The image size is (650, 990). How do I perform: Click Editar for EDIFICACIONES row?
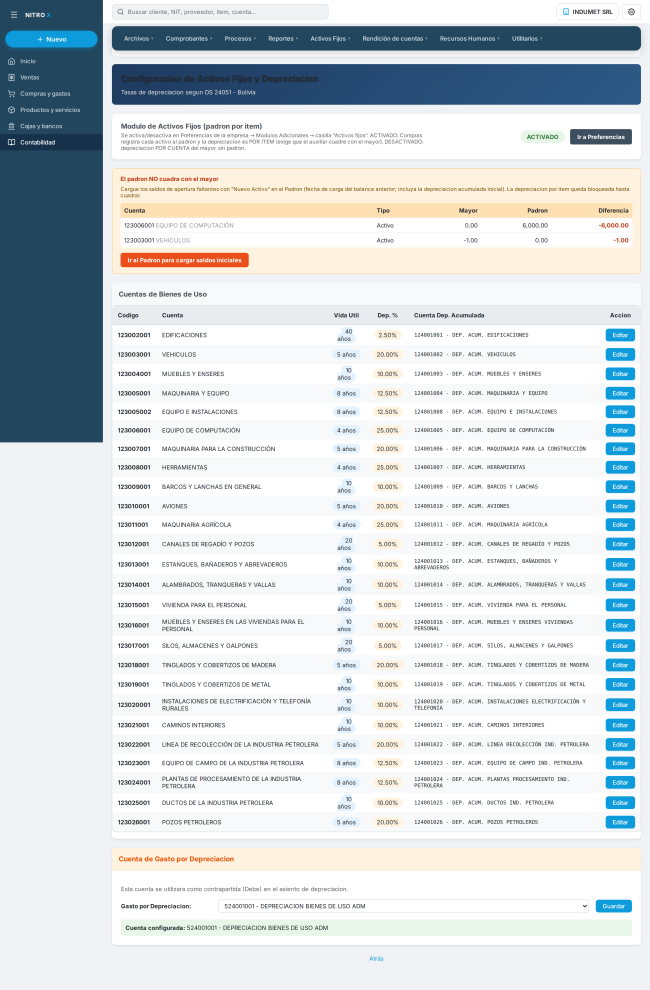[620, 335]
